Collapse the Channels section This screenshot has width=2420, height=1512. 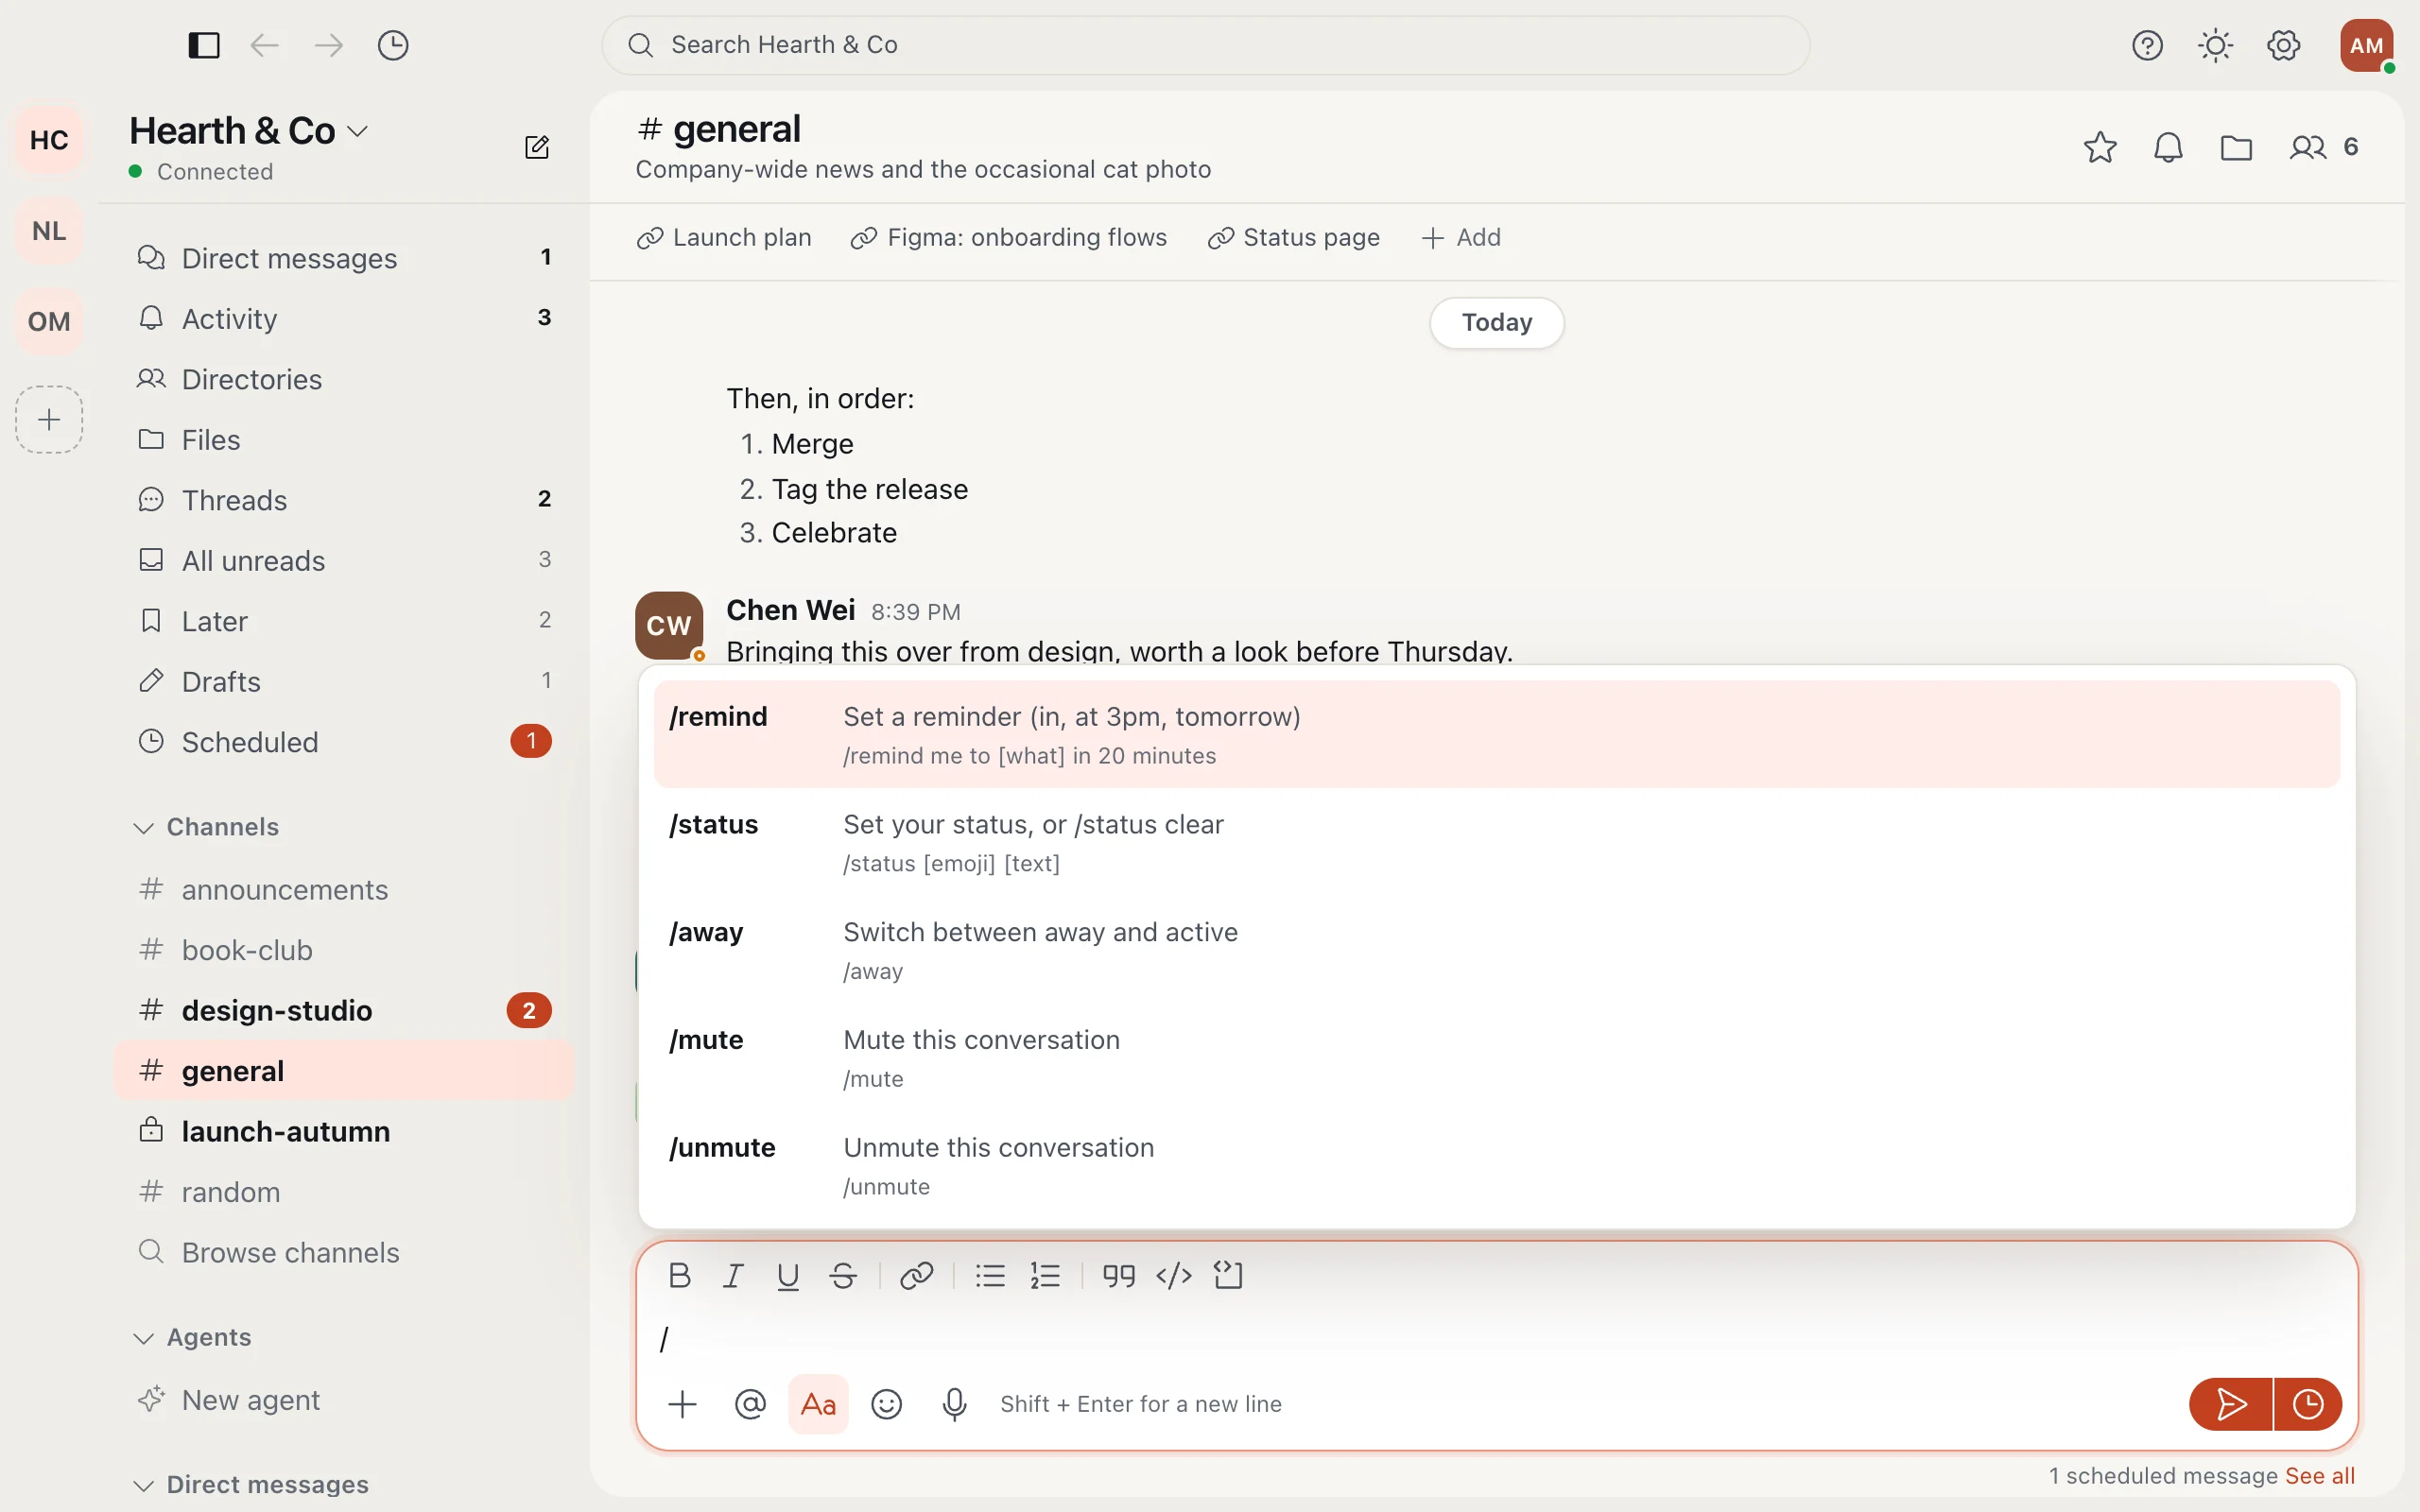coord(207,827)
